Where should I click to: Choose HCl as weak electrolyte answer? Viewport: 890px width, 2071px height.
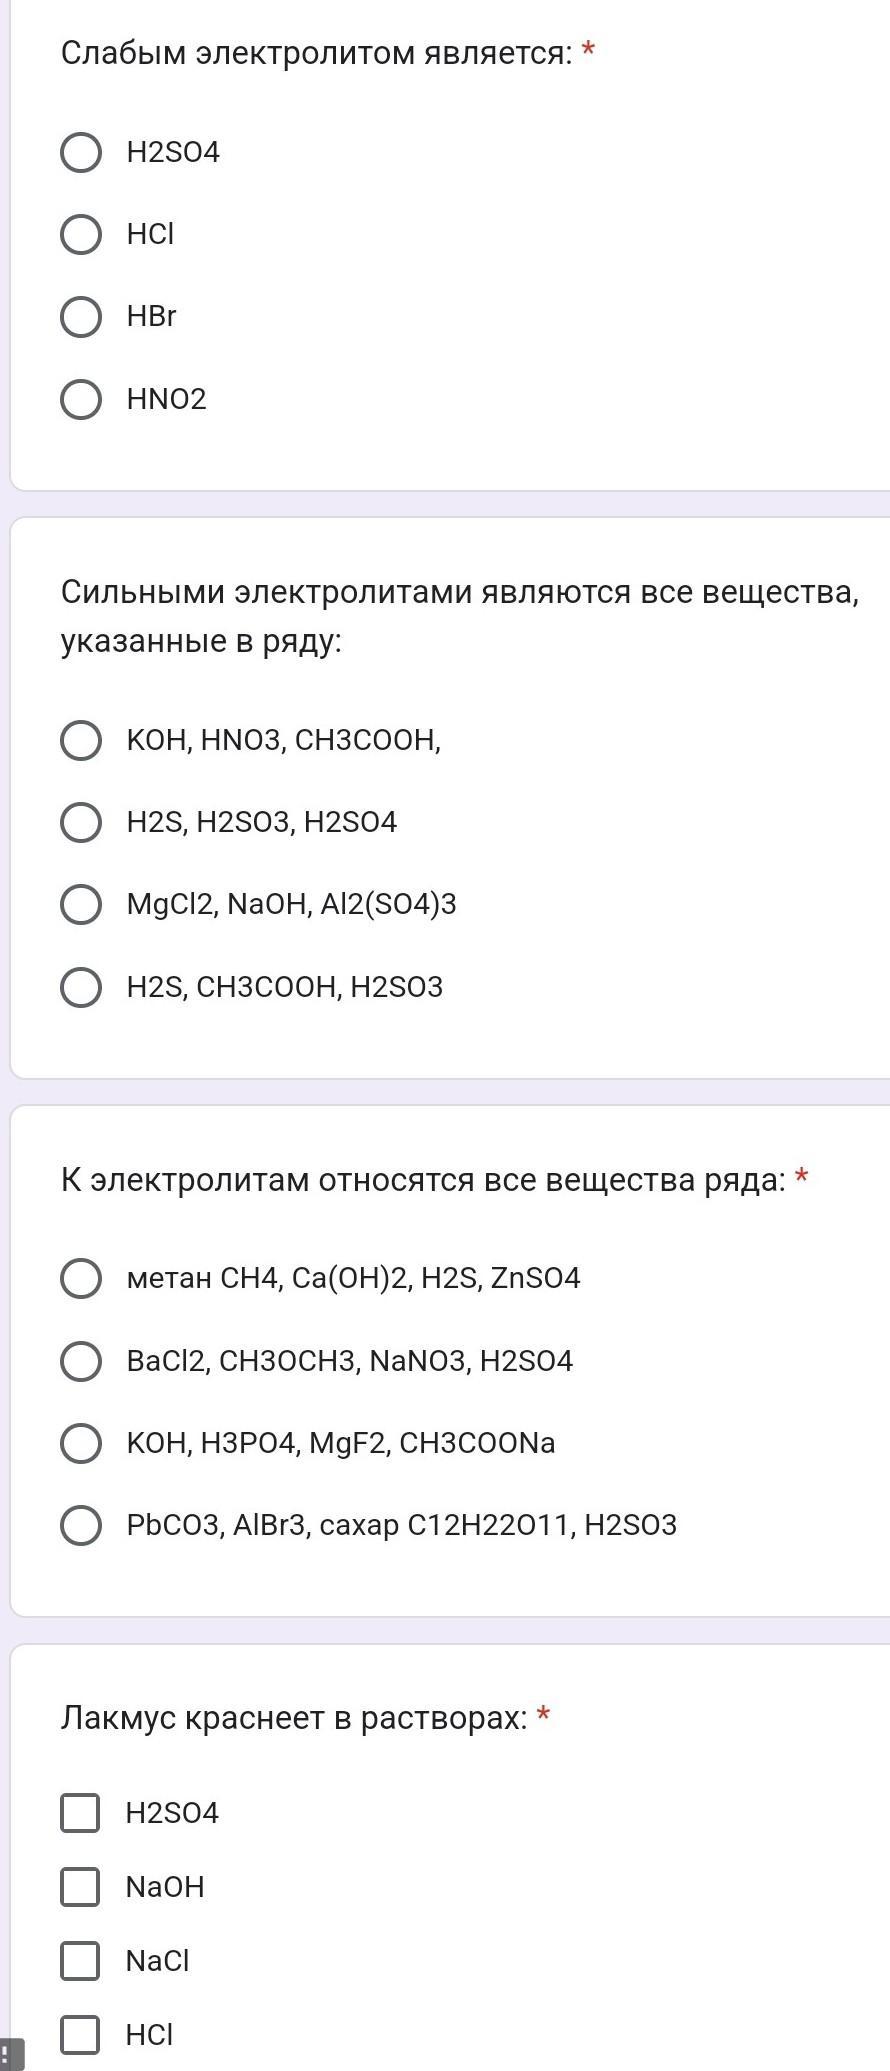[x=81, y=234]
